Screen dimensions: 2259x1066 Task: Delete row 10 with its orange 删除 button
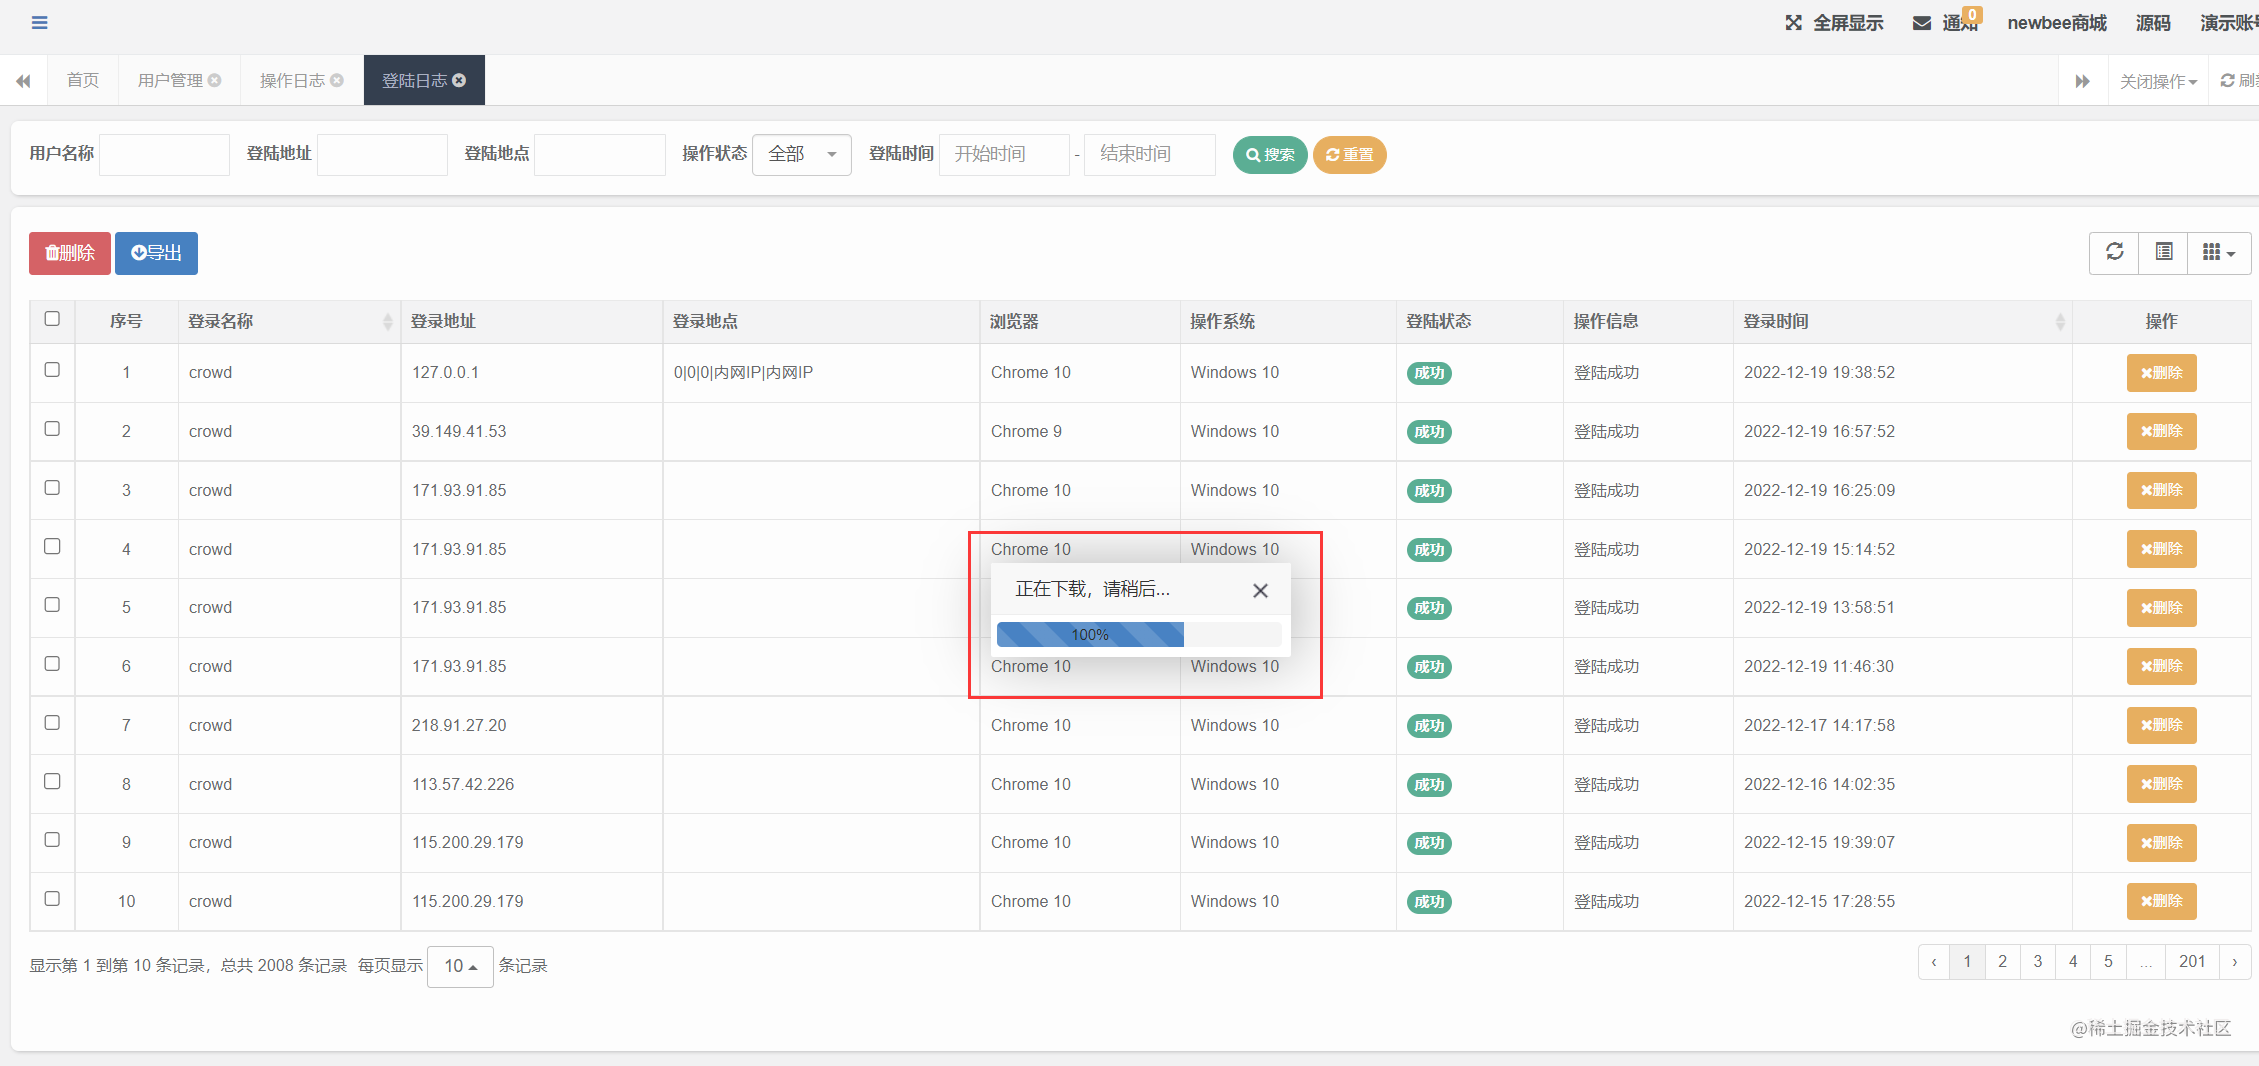pyautogui.click(x=2161, y=901)
